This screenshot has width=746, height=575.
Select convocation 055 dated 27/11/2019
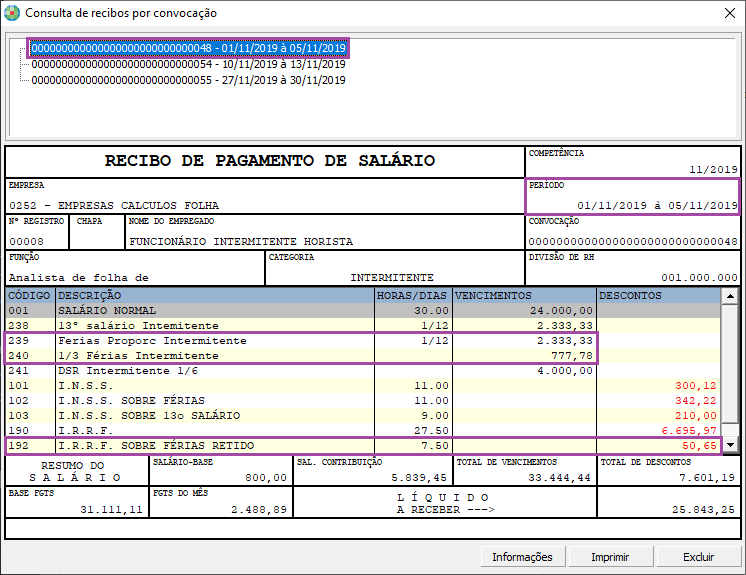[x=188, y=80]
